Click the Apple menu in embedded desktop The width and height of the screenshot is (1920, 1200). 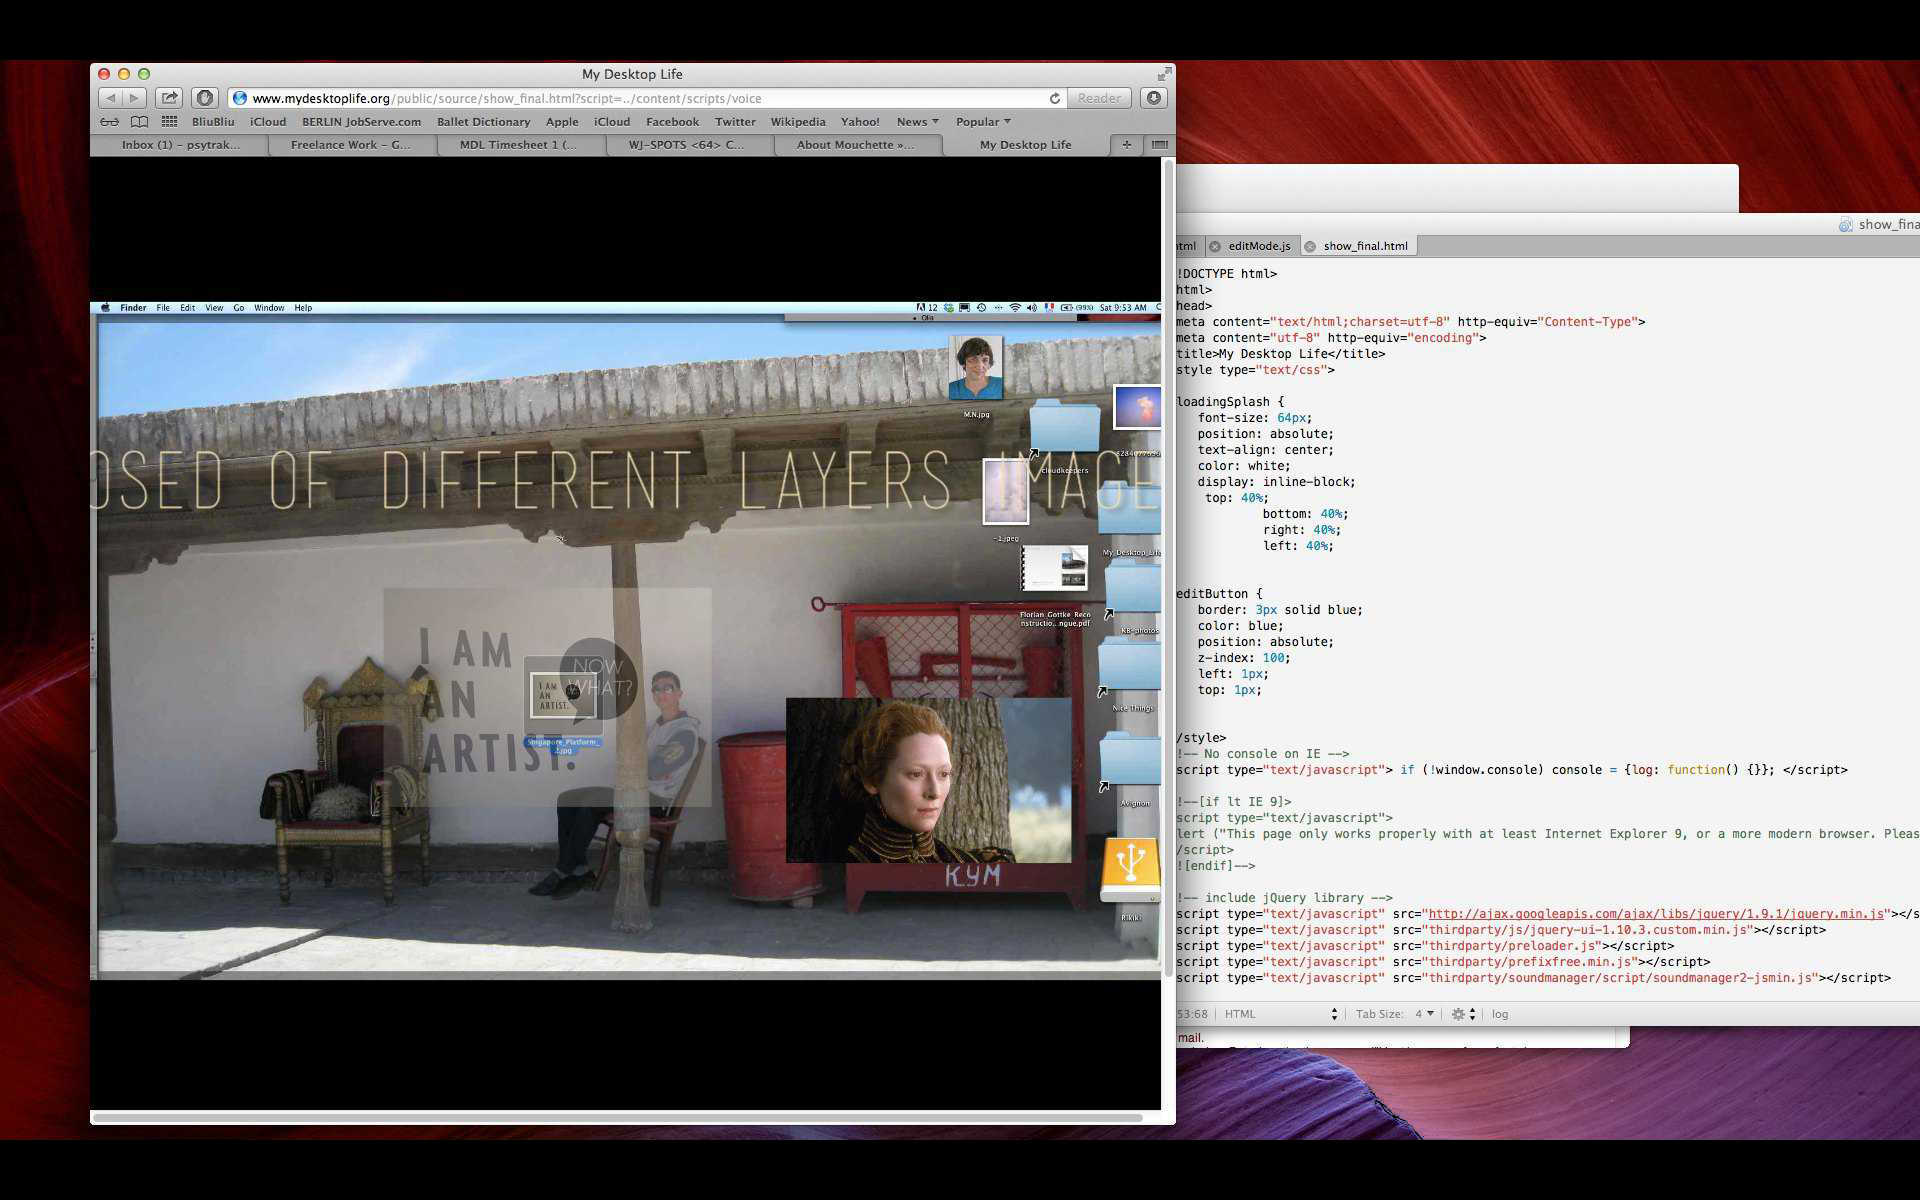tap(105, 308)
